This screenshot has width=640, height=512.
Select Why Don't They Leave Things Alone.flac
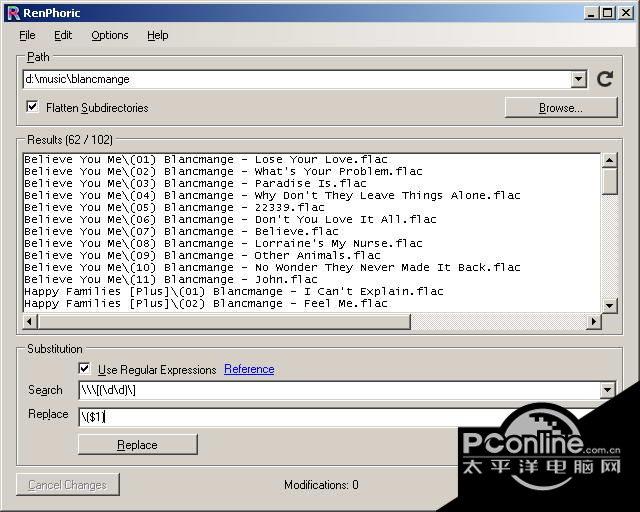coord(312,195)
